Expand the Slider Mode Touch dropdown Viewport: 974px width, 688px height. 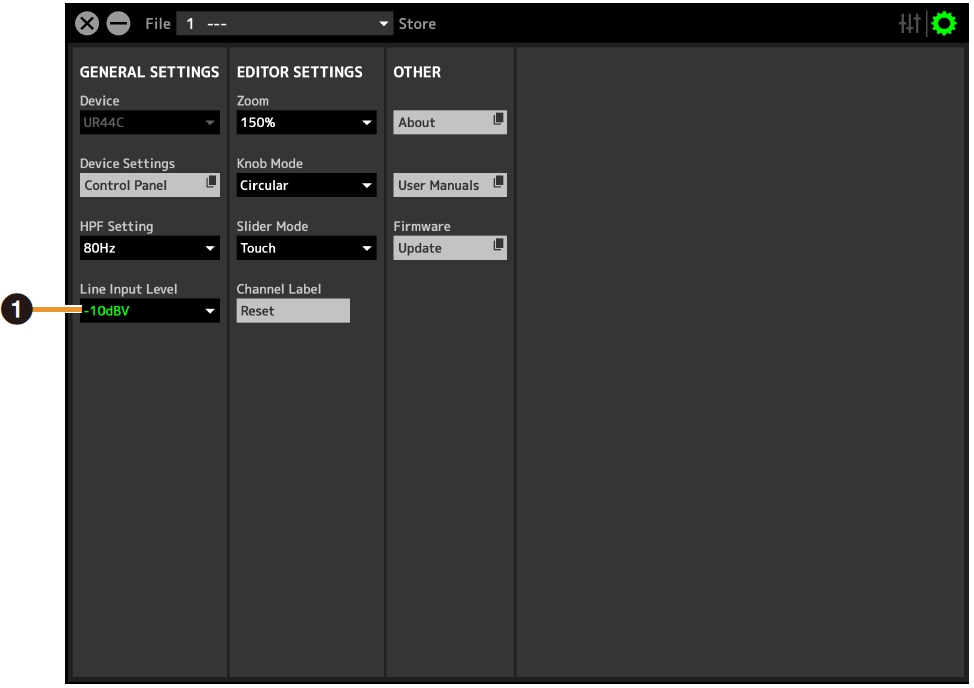(306, 248)
